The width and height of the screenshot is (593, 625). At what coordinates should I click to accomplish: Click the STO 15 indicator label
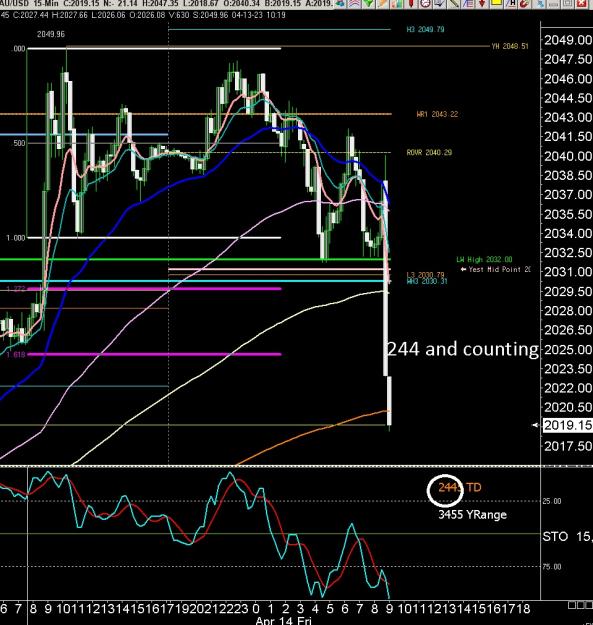coord(567,537)
